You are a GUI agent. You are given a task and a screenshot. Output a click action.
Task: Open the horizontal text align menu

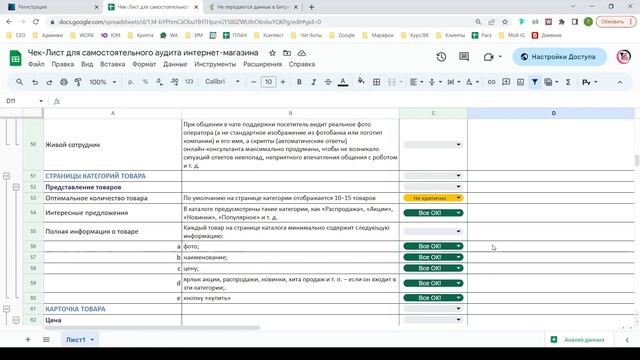416,82
